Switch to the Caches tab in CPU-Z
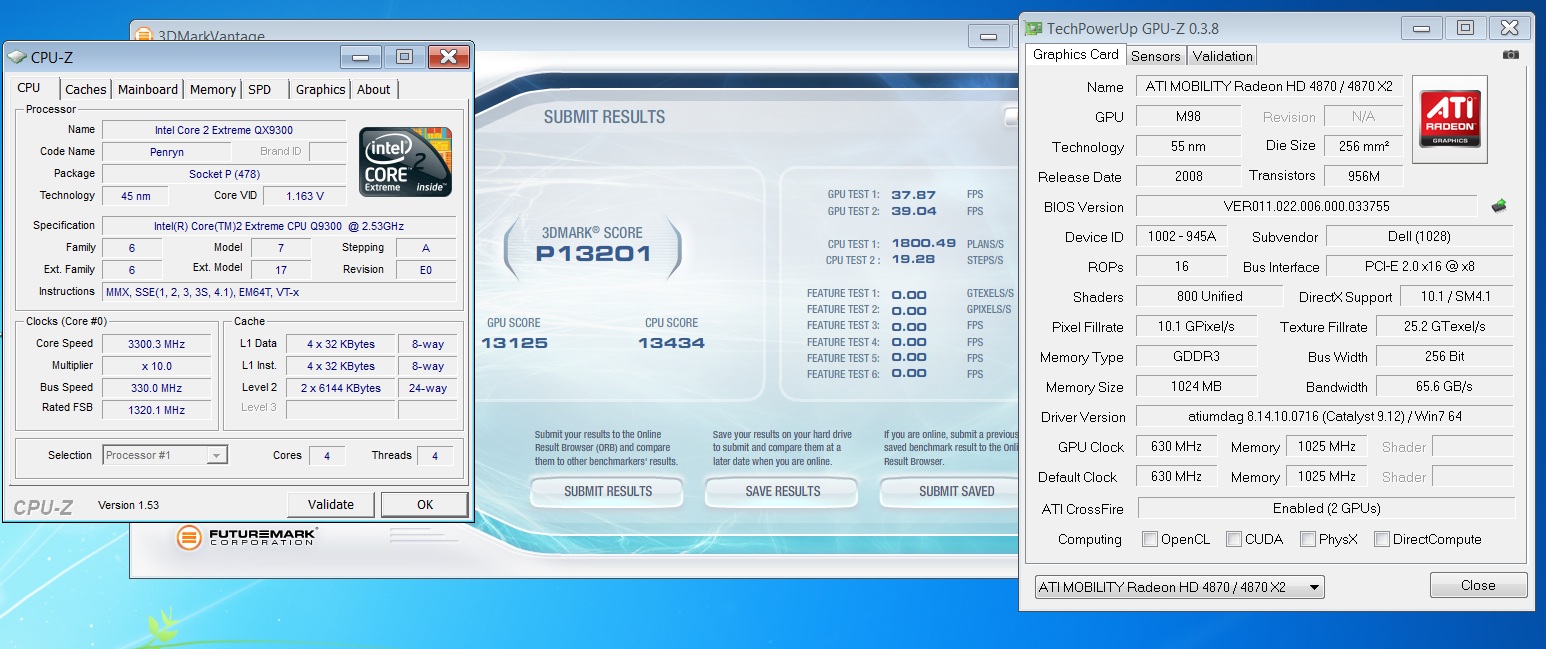The height and width of the screenshot is (649, 1546). click(86, 89)
